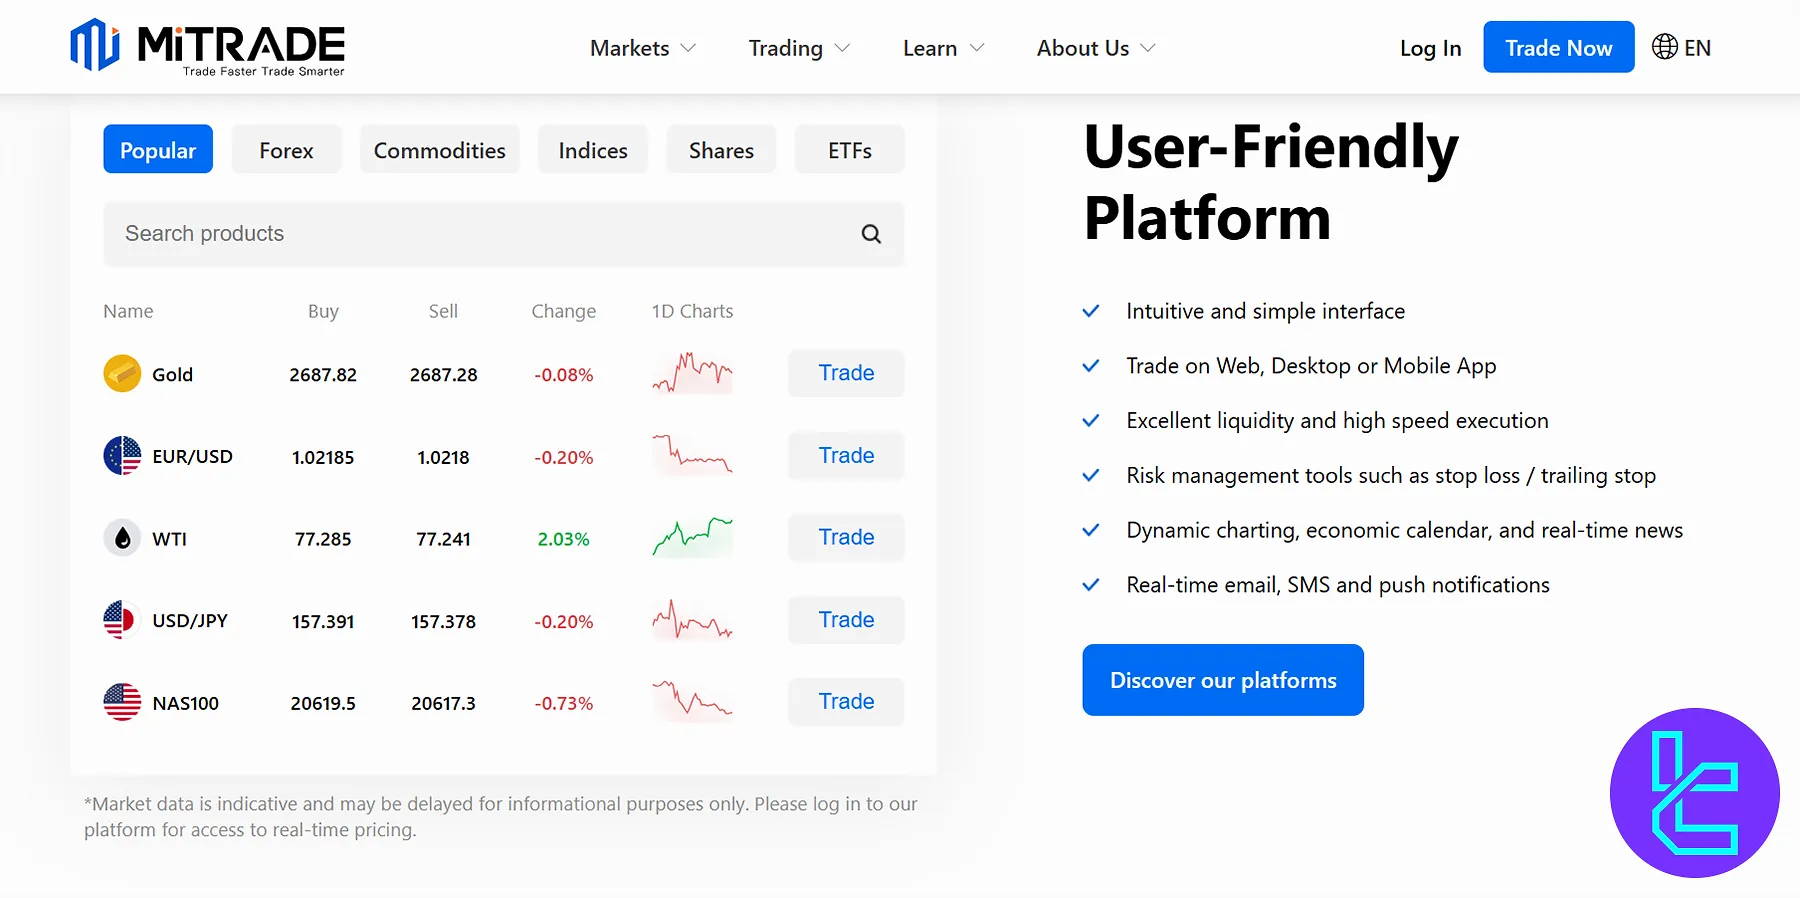Switch to the Commodities tab
Viewport: 1800px width, 898px height.
click(440, 149)
